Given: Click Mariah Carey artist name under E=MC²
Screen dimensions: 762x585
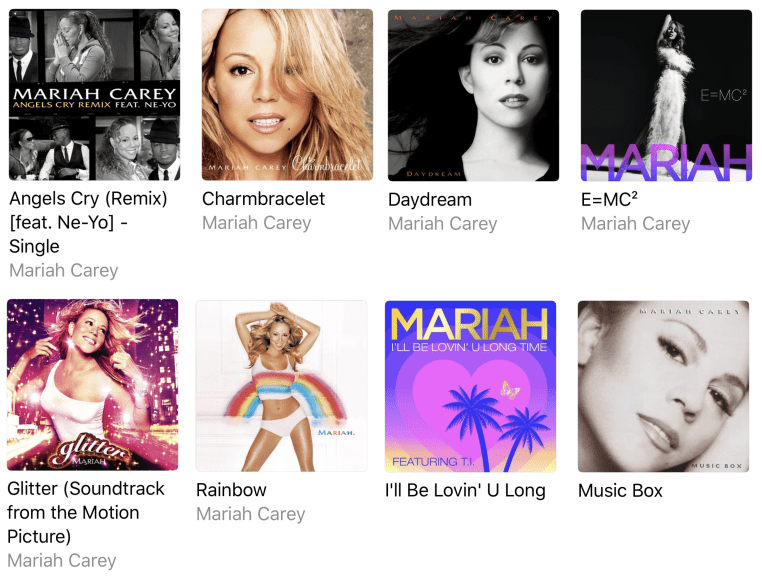Looking at the screenshot, I should (636, 224).
